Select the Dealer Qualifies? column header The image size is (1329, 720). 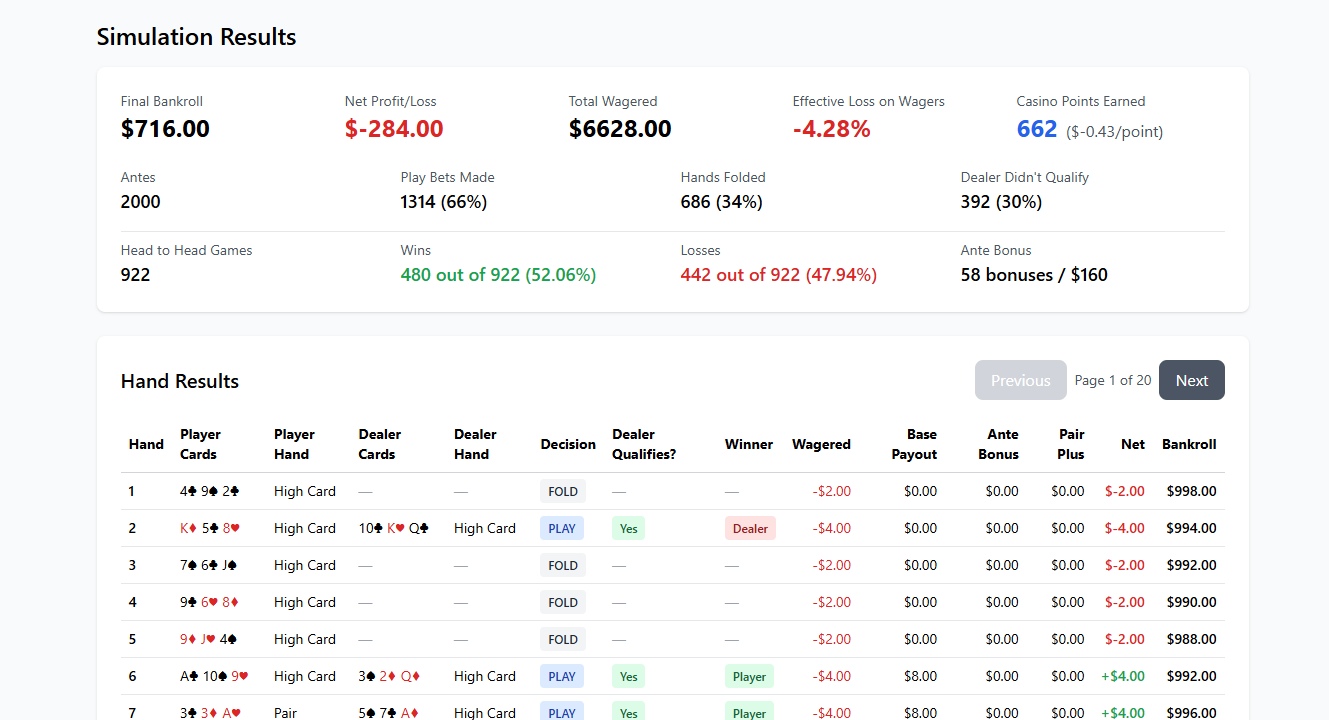644,444
